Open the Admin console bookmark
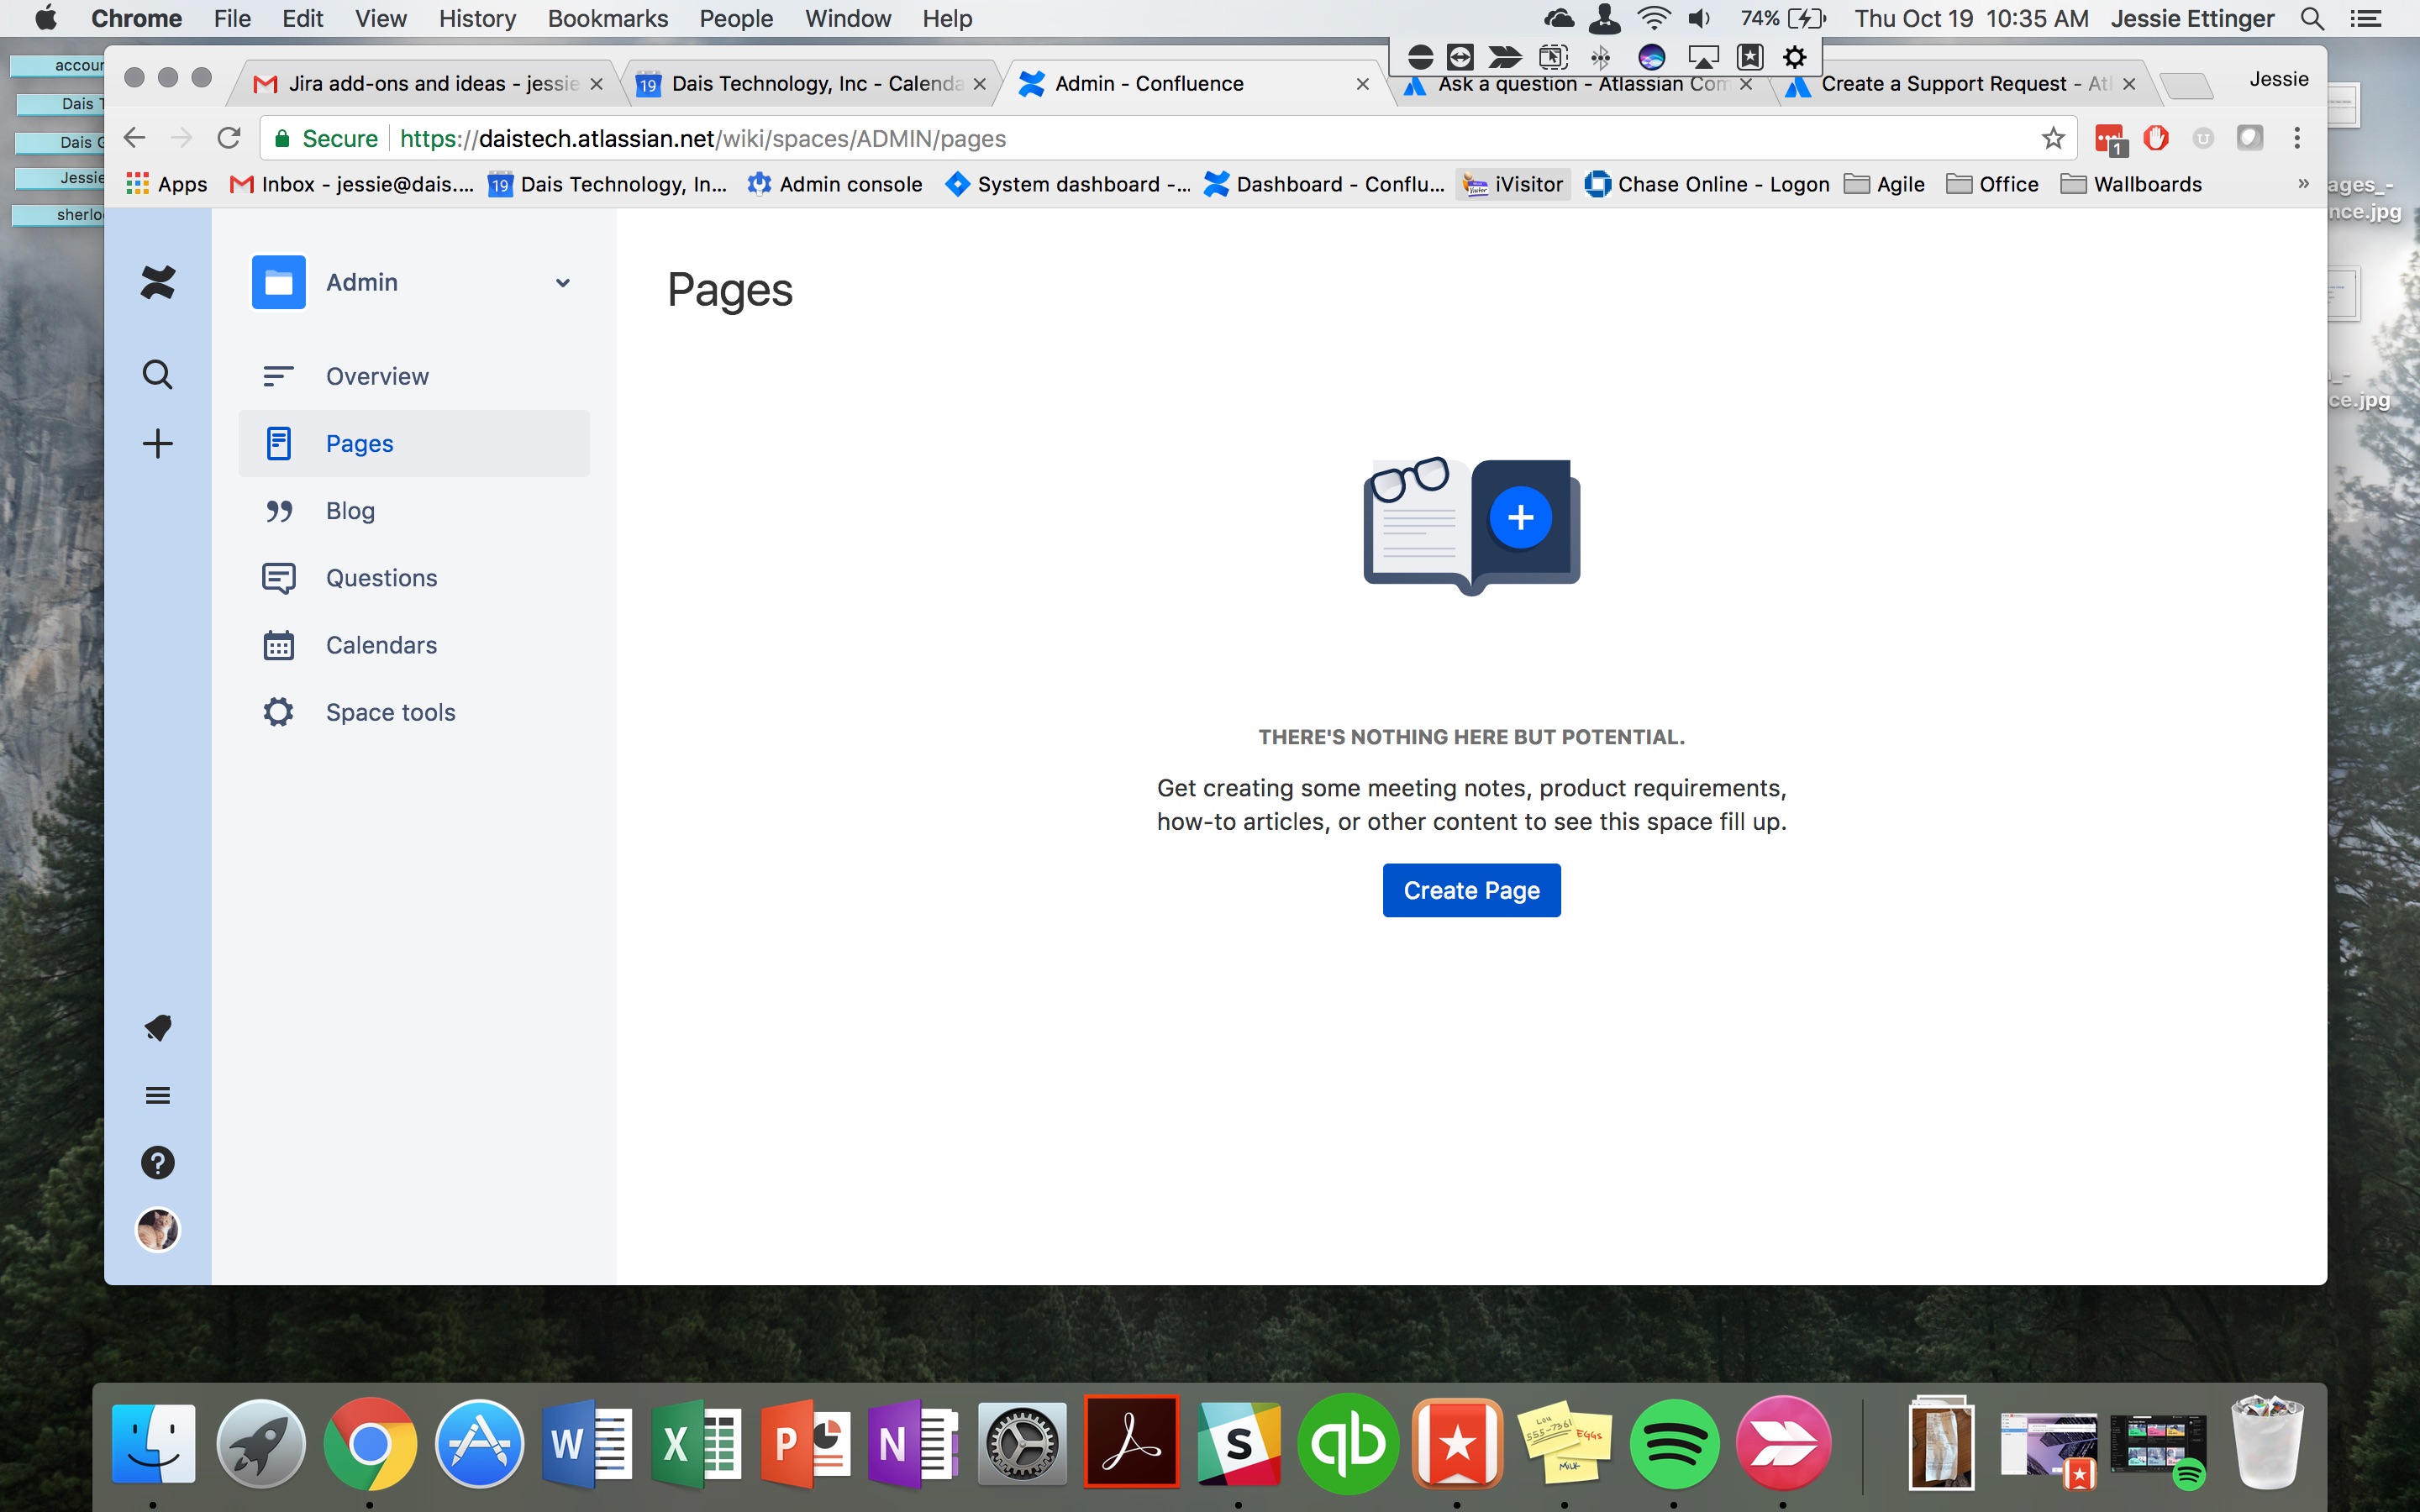 tap(835, 184)
